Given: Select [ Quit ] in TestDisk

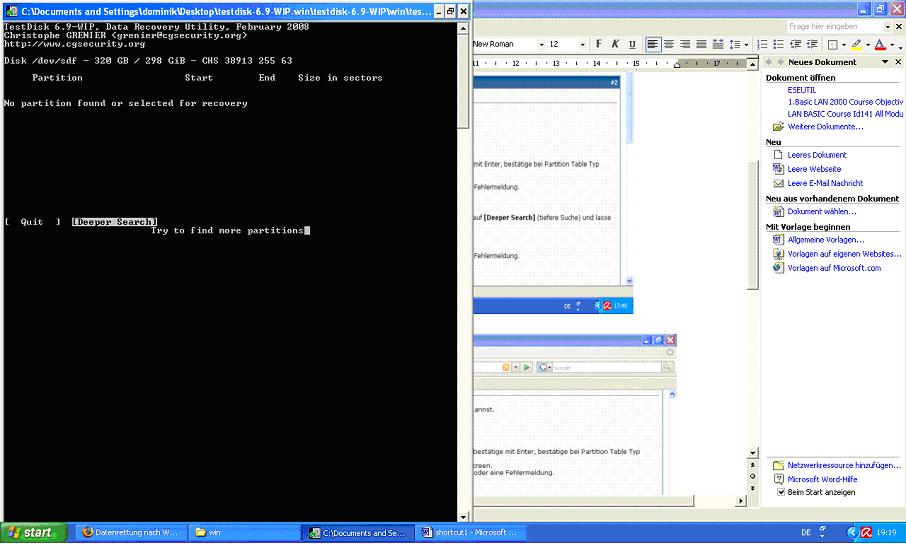Looking at the screenshot, I should coord(32,222).
